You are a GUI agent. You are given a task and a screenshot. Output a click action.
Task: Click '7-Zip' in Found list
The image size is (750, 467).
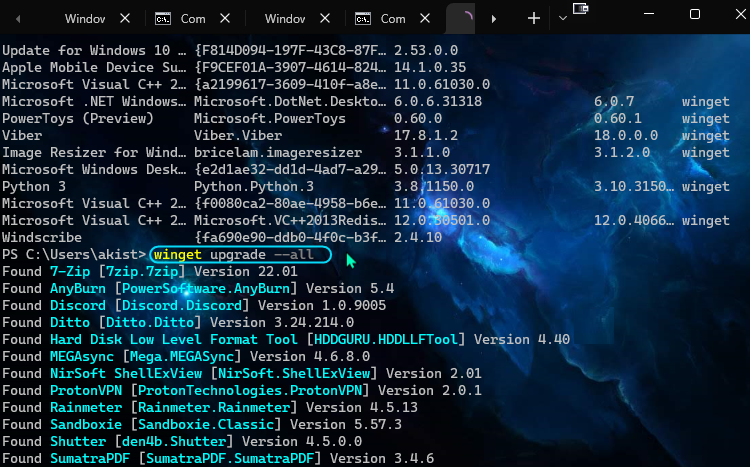(x=70, y=272)
